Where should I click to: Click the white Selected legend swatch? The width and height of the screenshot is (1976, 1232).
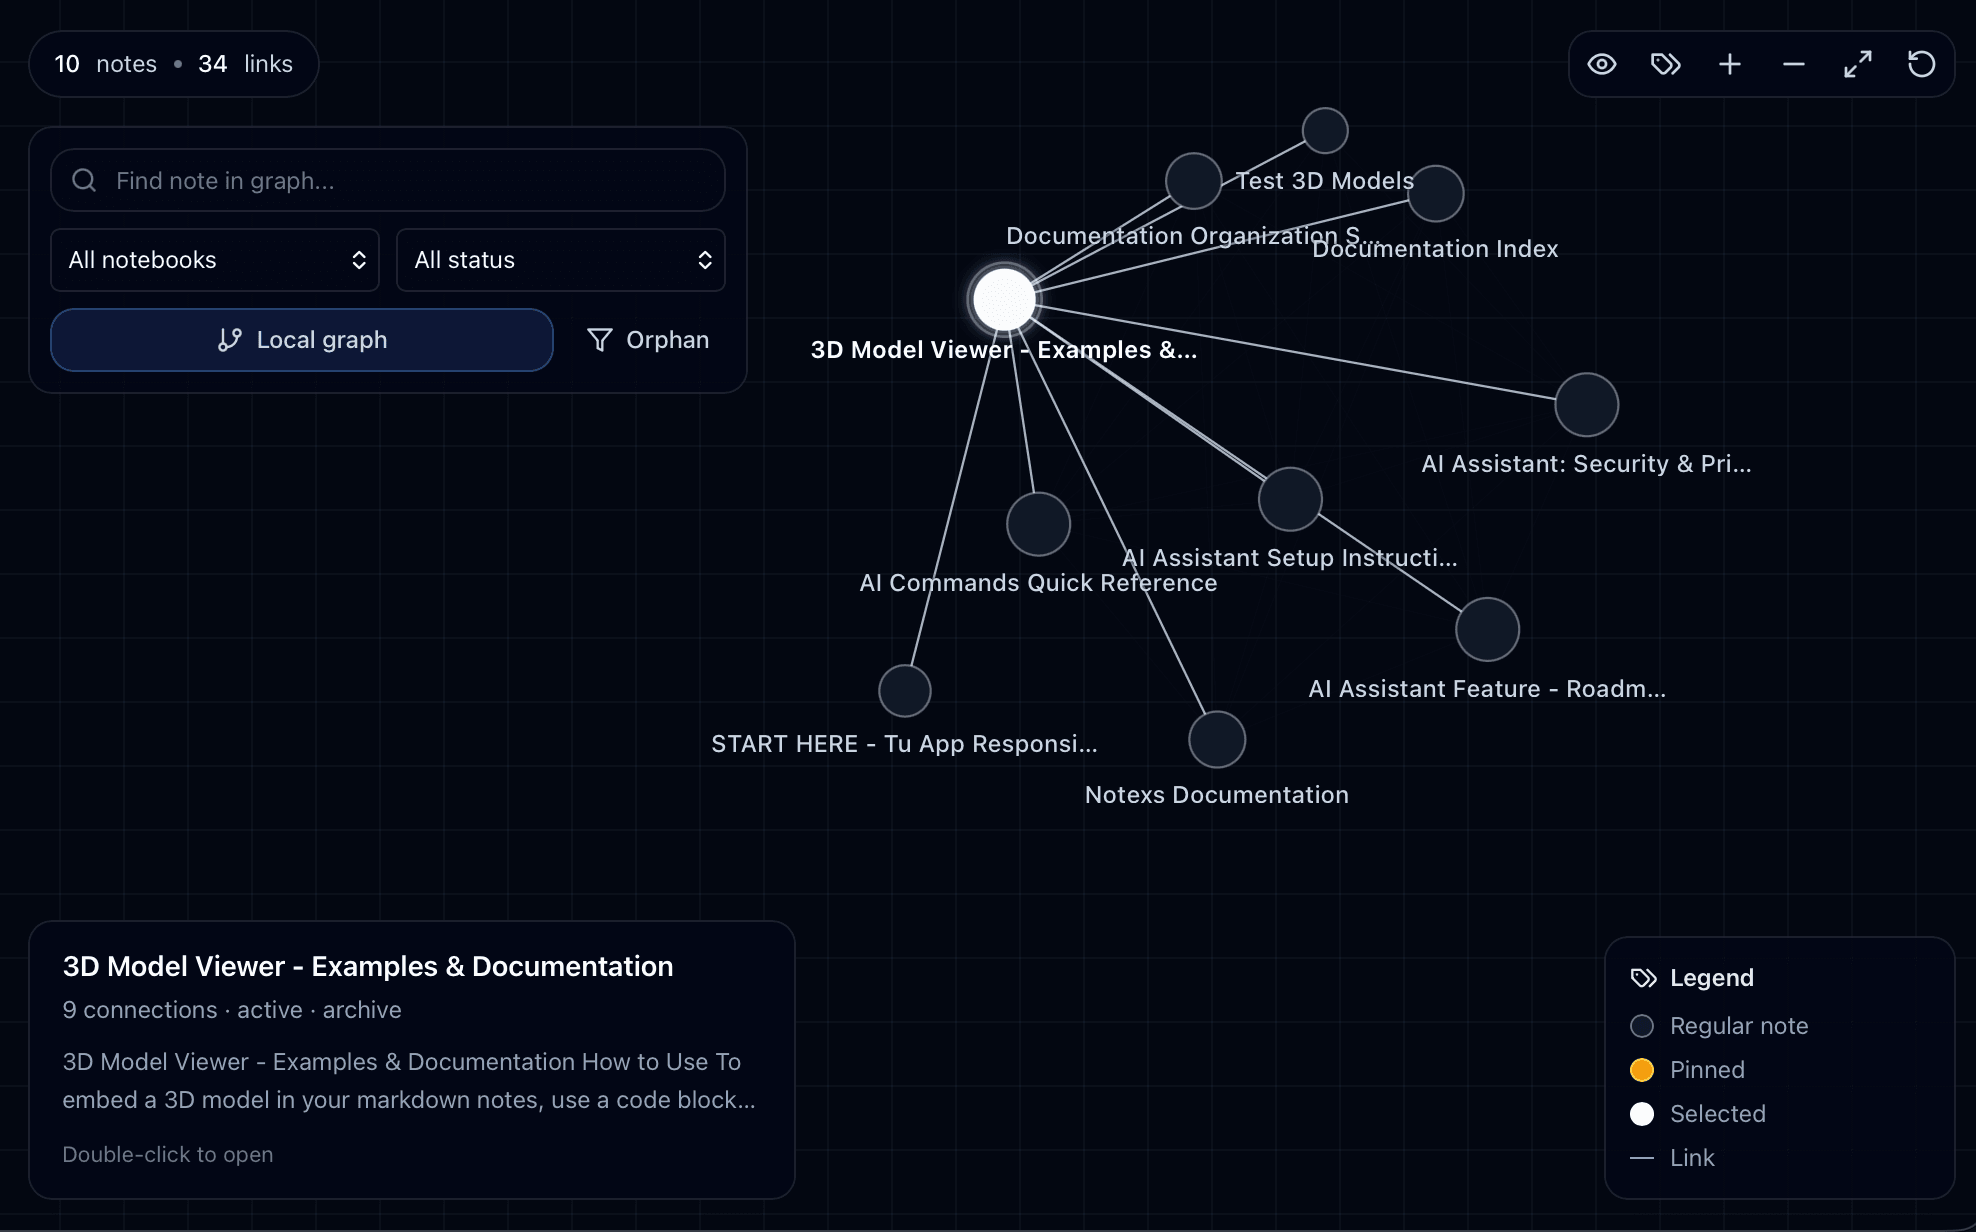coord(1642,1114)
